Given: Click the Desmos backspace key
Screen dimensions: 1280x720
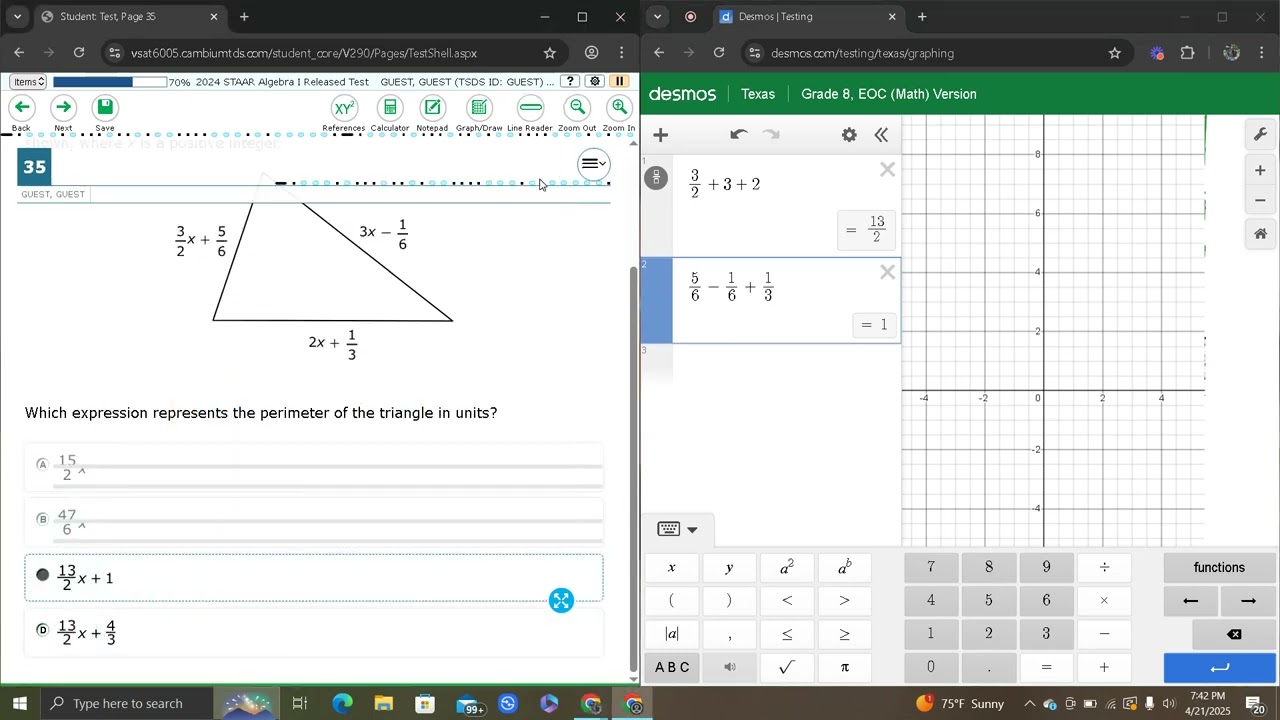Looking at the screenshot, I should pyautogui.click(x=1234, y=634).
